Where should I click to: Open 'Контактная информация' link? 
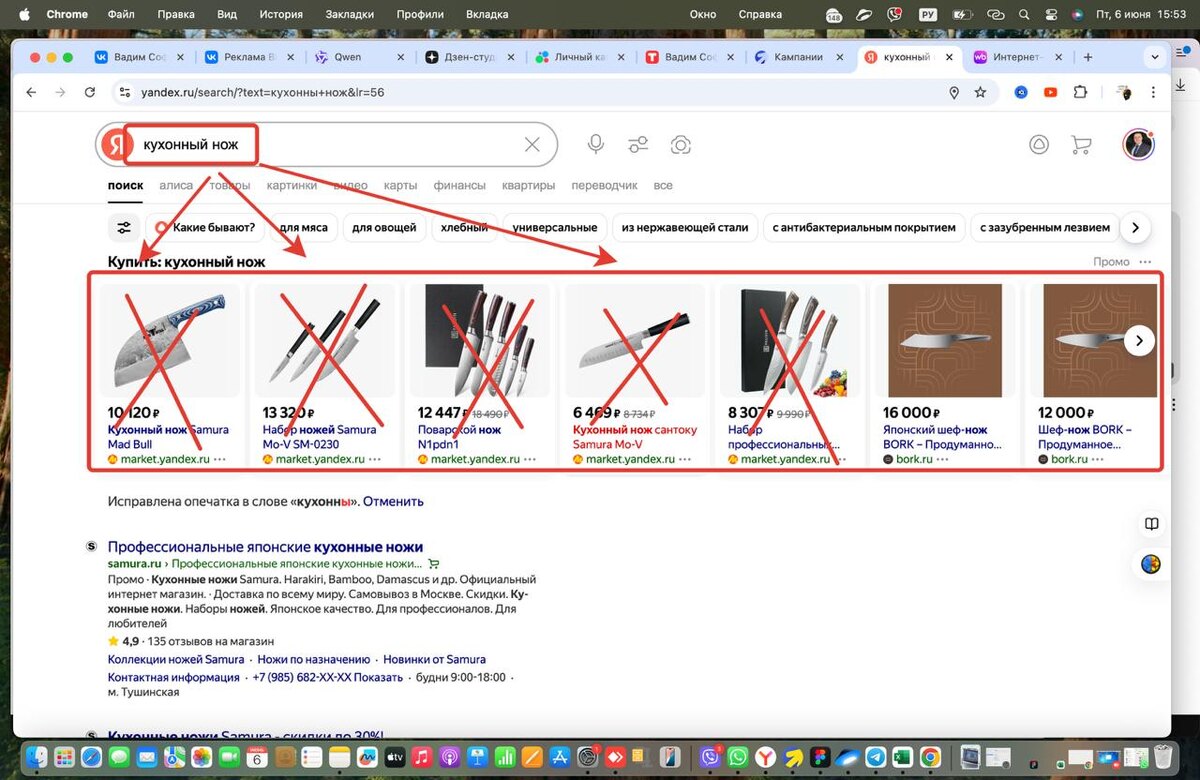click(174, 677)
